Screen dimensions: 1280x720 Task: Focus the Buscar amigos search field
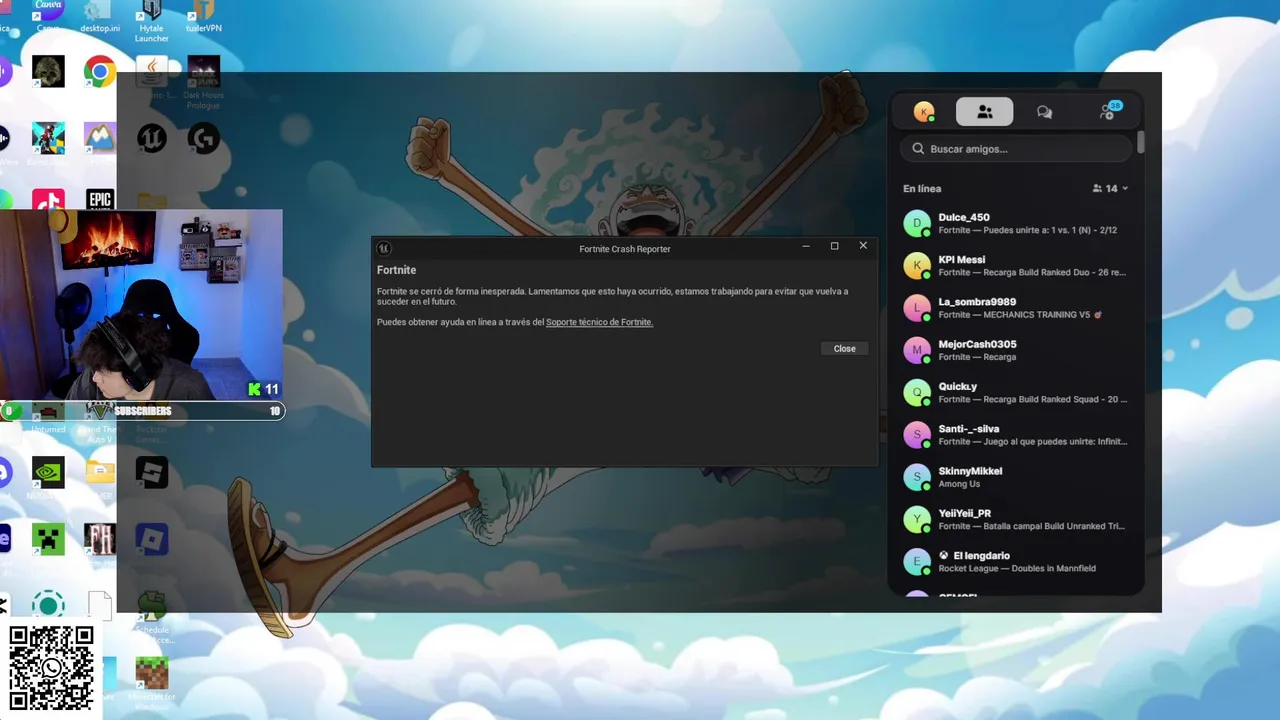1016,149
